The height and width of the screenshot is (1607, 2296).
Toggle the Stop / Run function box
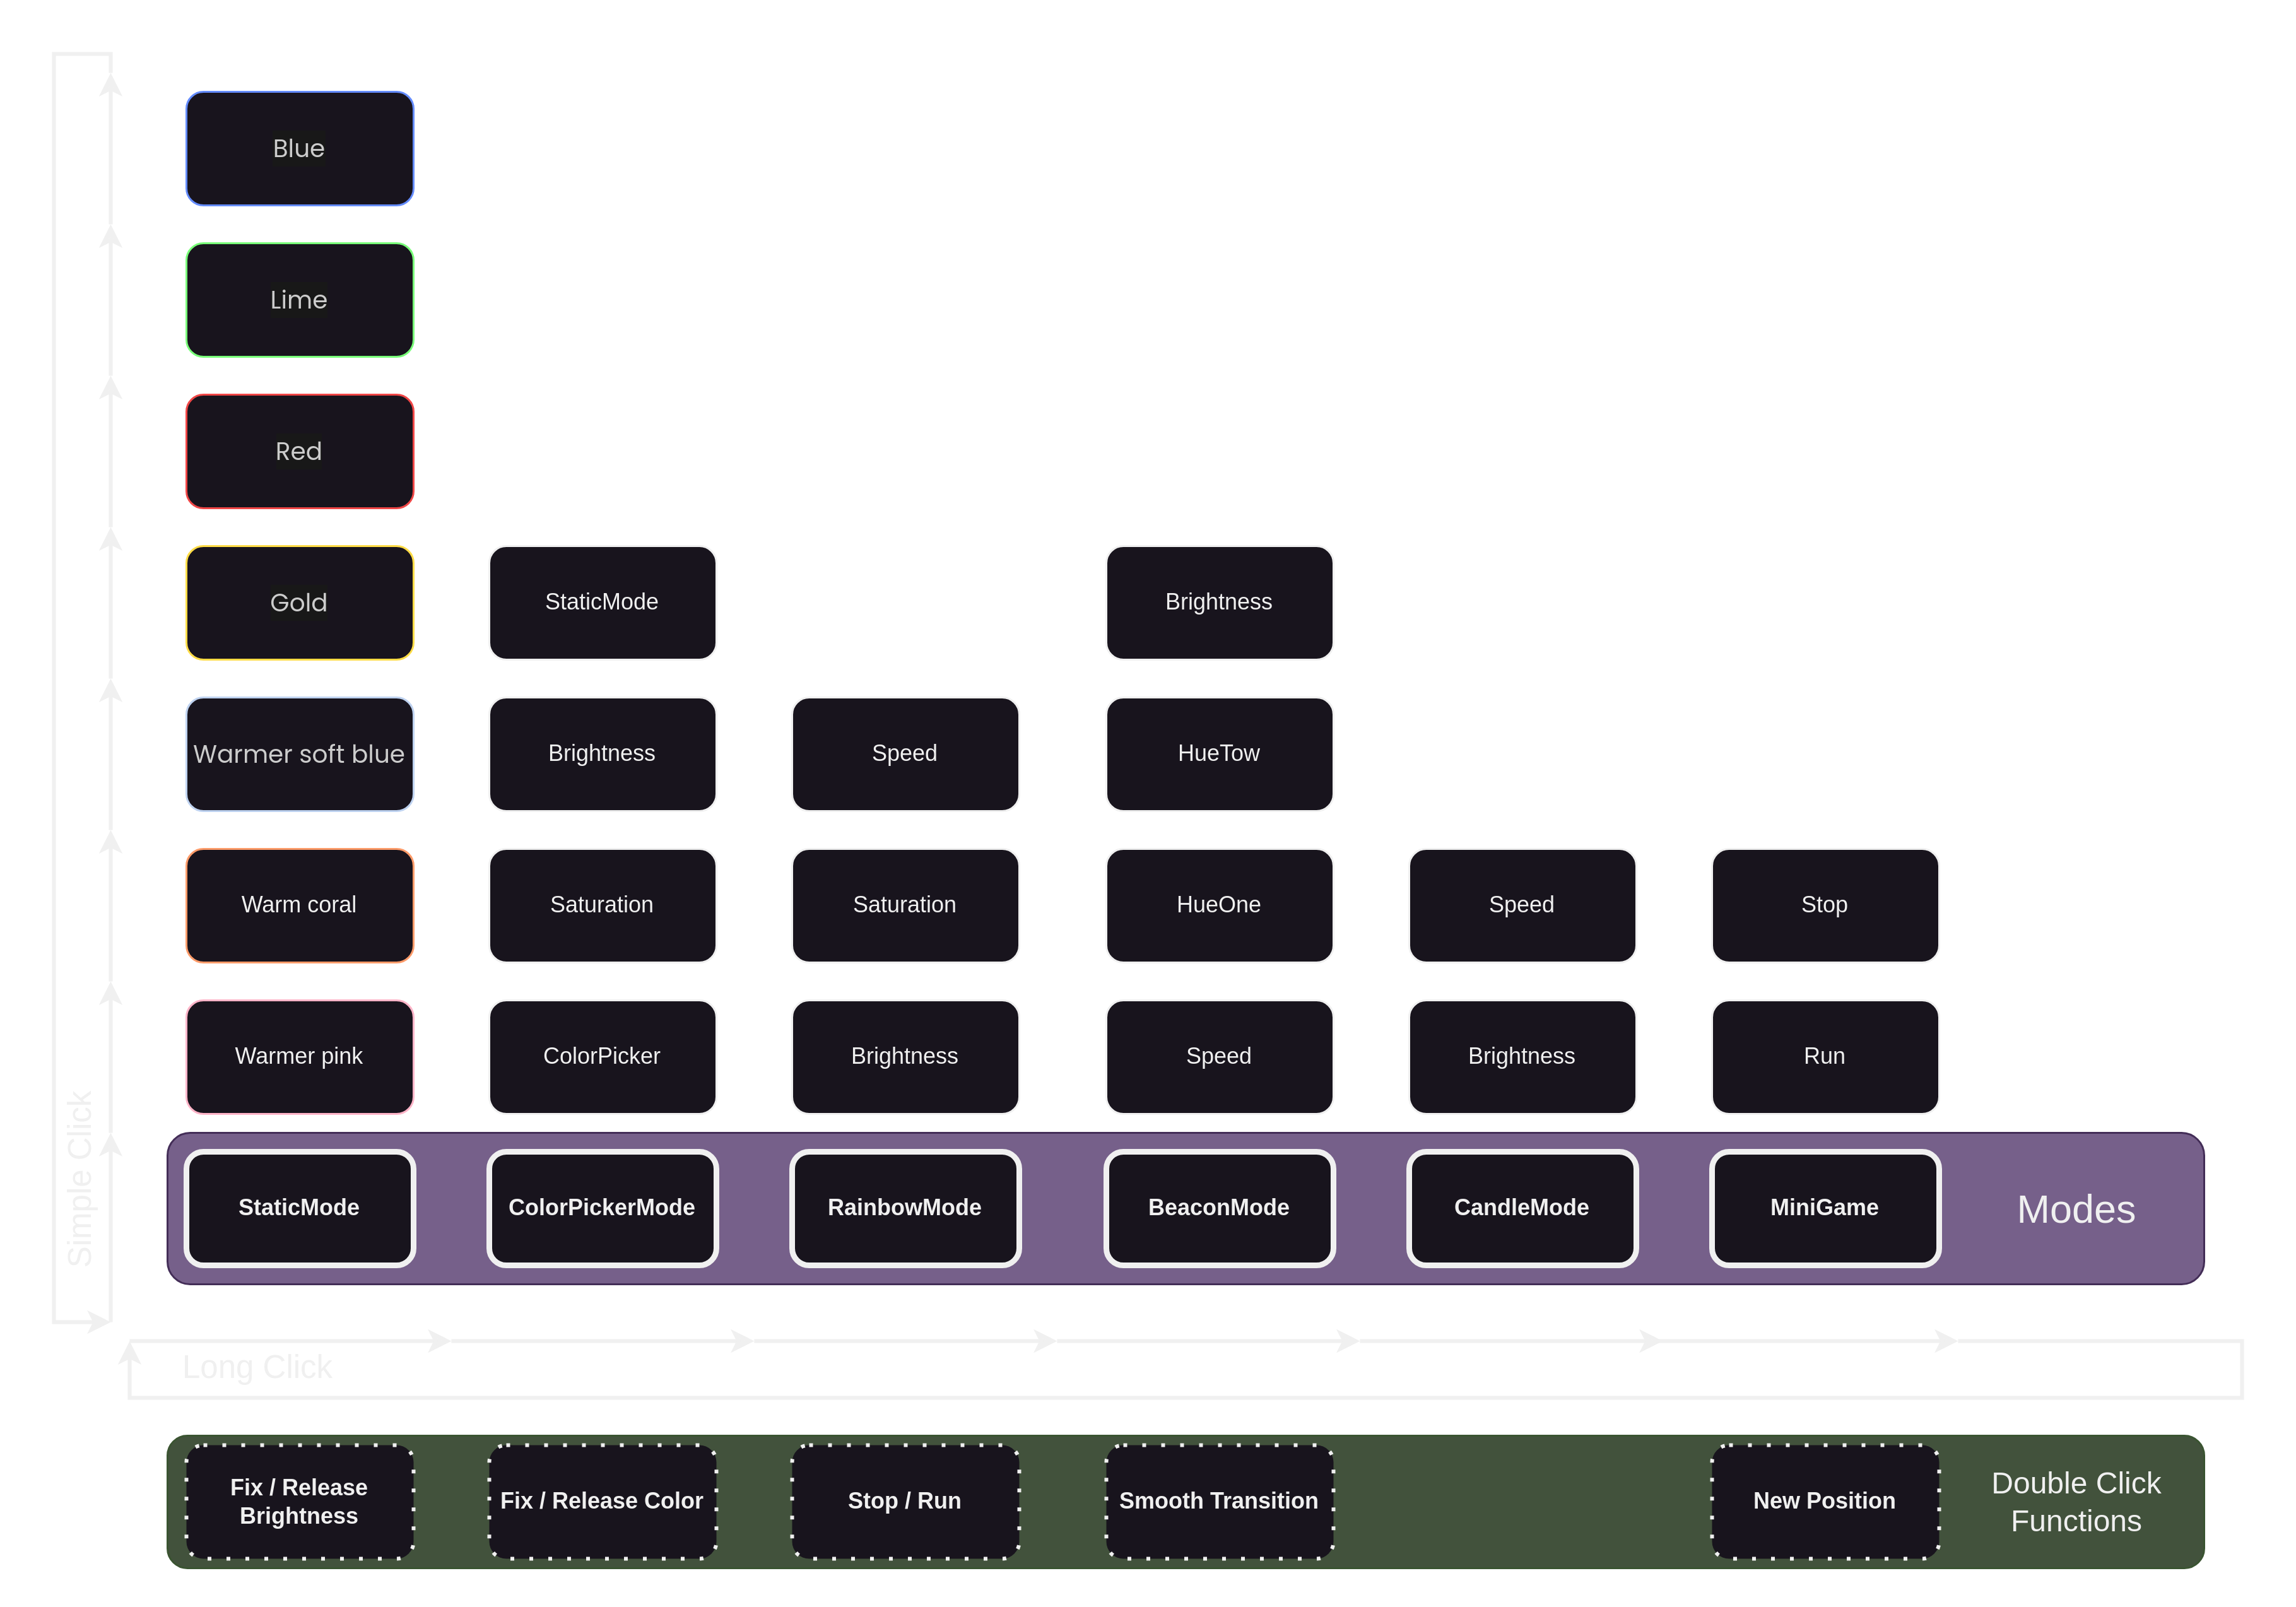click(904, 1501)
